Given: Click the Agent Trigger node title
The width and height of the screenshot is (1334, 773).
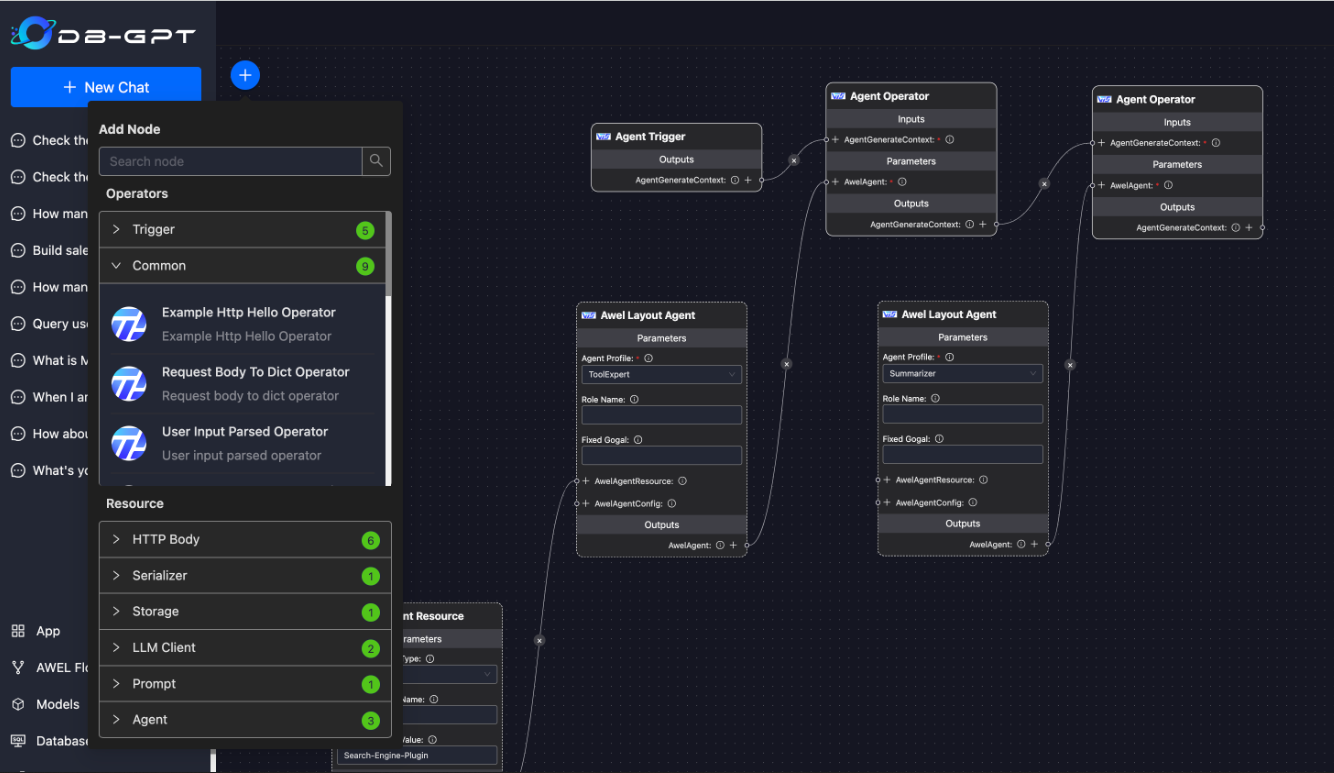Looking at the screenshot, I should tap(650, 137).
